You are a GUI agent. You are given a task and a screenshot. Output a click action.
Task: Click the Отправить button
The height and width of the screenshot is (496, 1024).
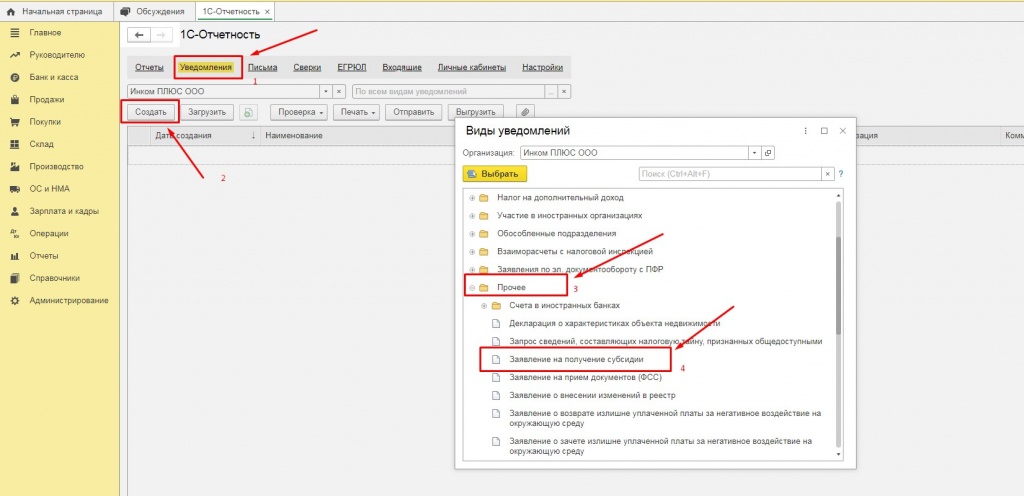click(413, 112)
